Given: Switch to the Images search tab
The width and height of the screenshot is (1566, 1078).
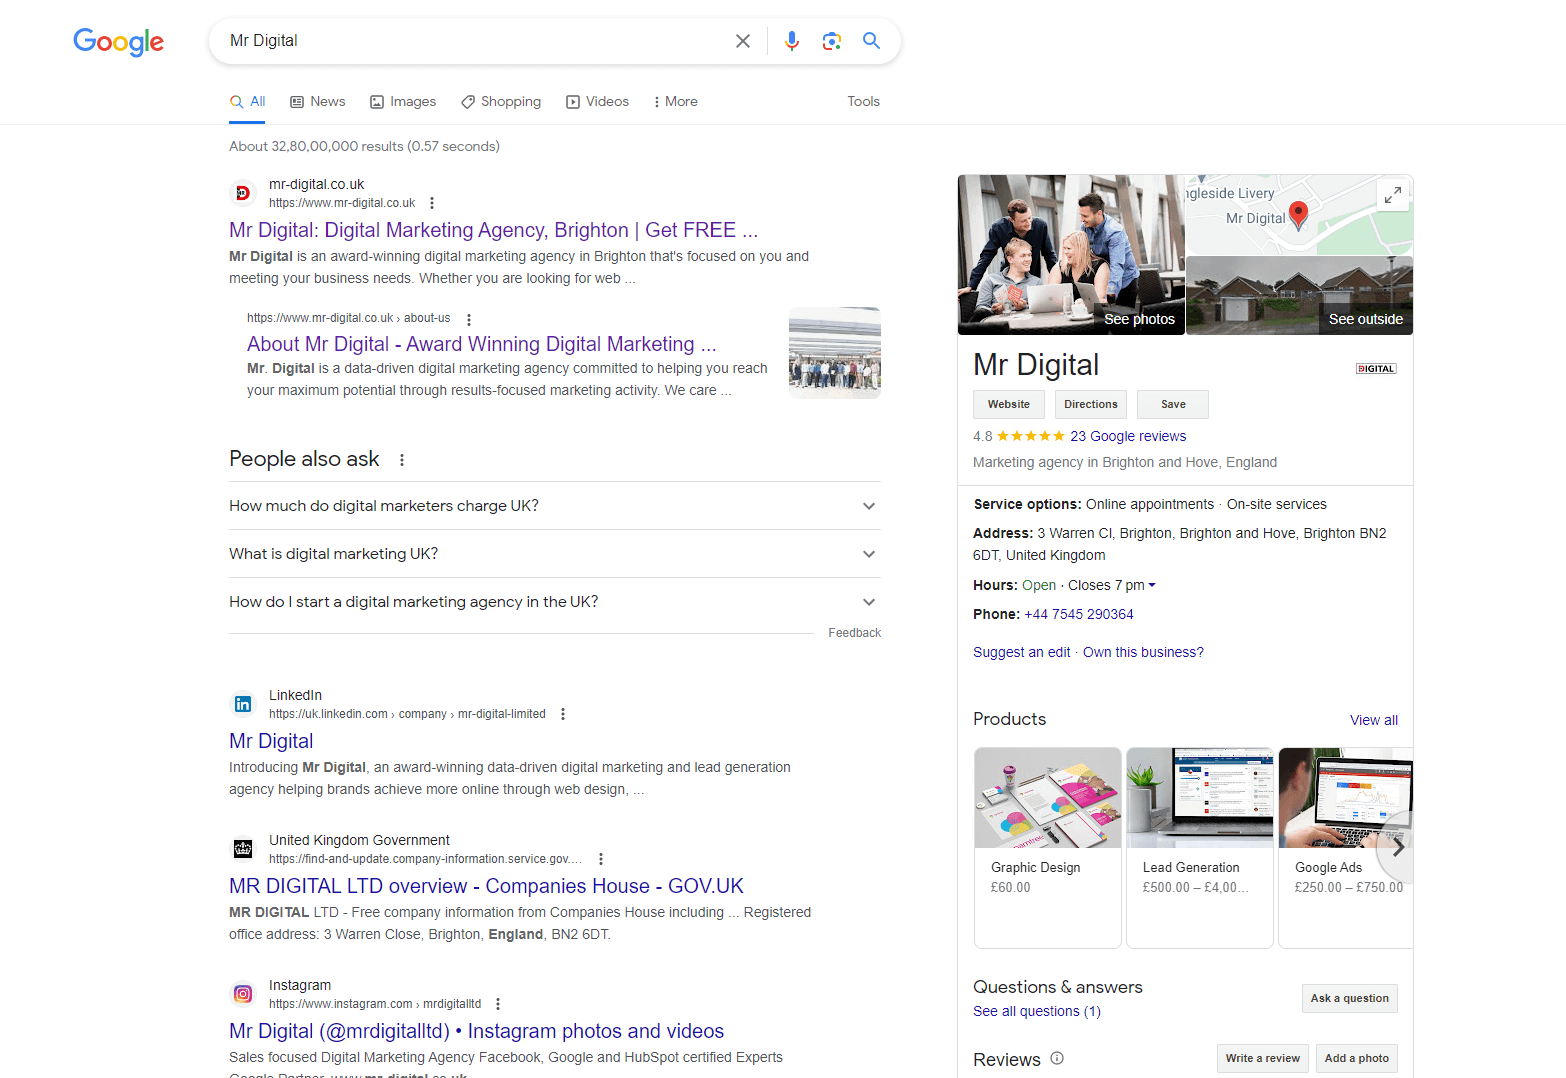Looking at the screenshot, I should tap(403, 101).
